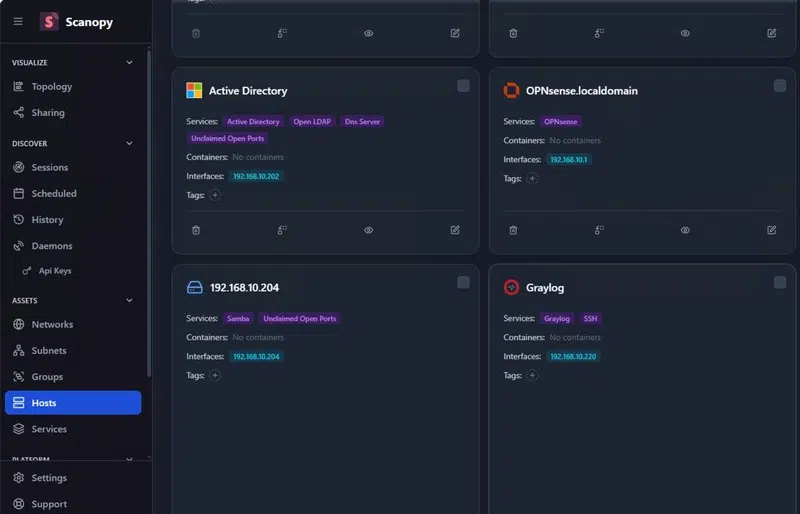800x514 pixels.
Task: Select the OPNsense.localdomain host checkbox
Action: (x=780, y=86)
